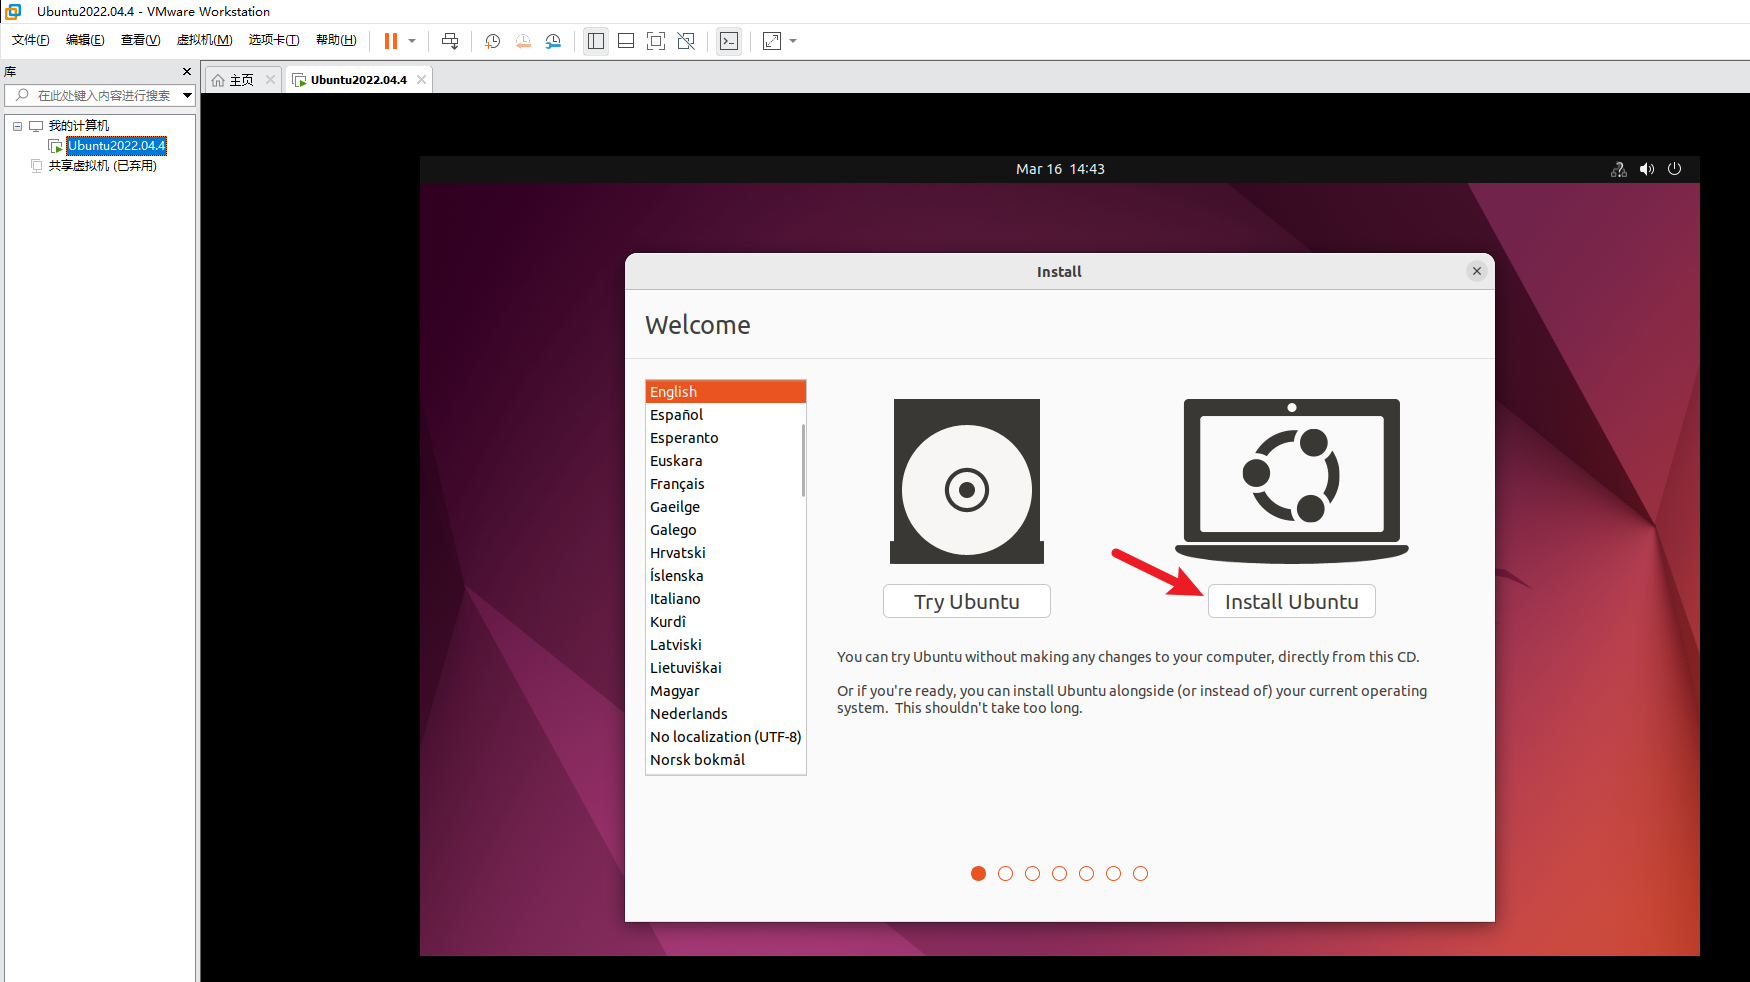Enter full screen mode

[x=656, y=41]
